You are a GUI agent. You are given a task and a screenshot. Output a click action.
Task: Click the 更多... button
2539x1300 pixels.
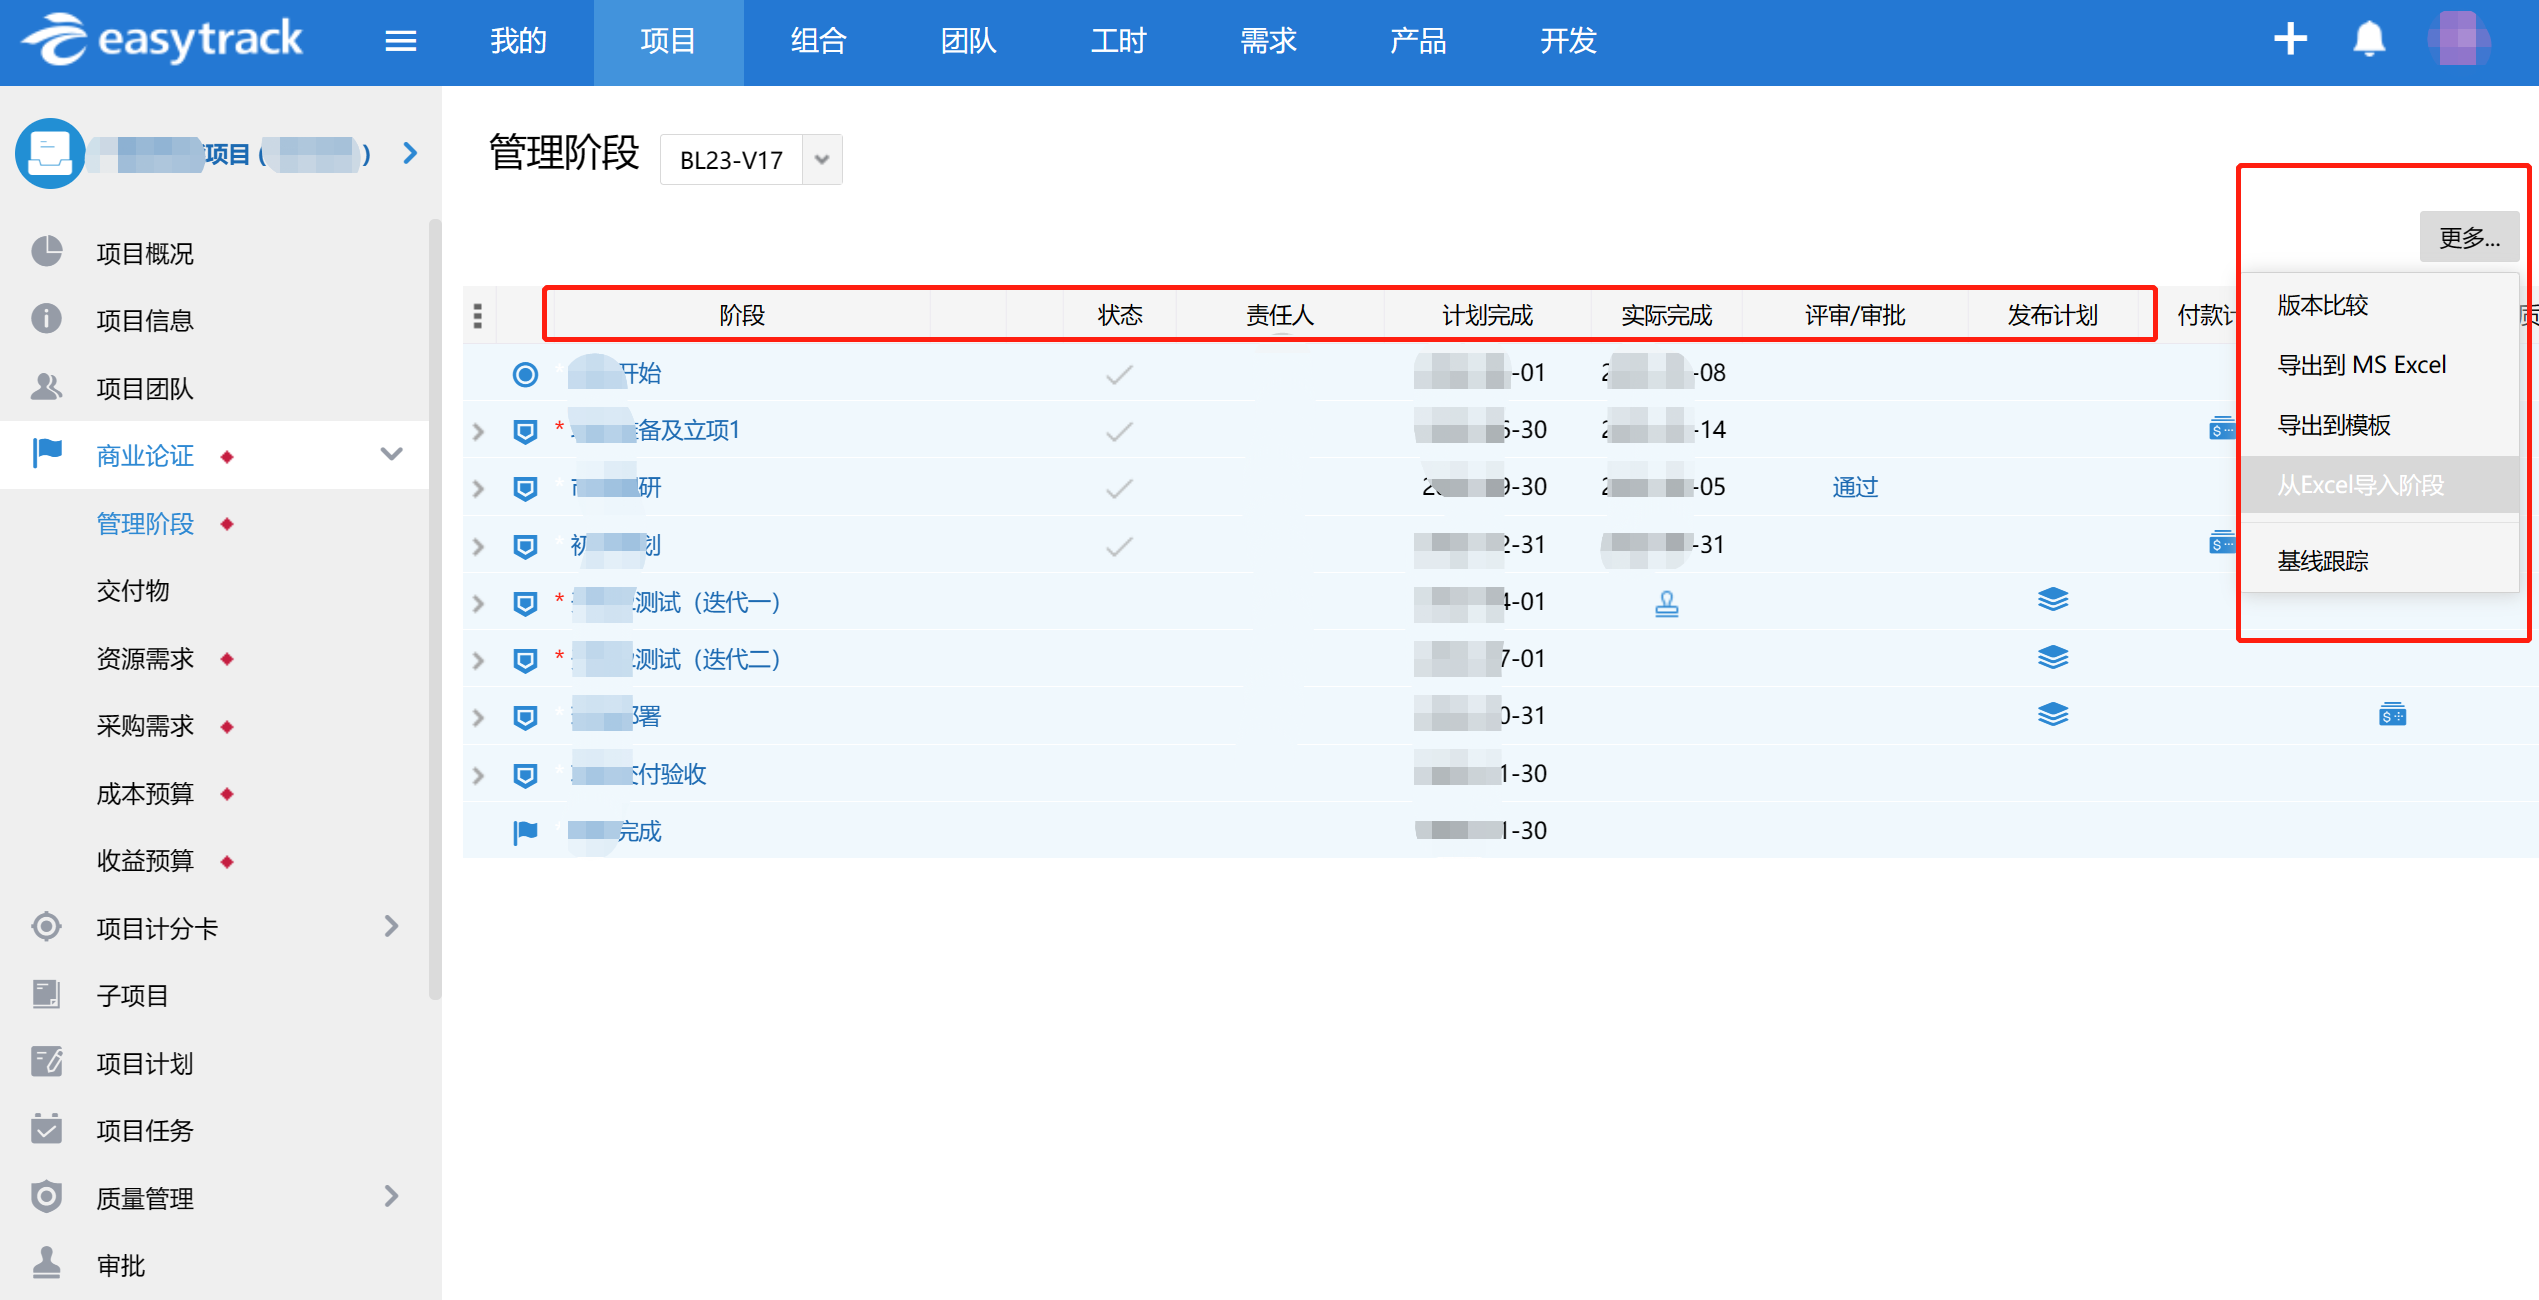point(2468,238)
